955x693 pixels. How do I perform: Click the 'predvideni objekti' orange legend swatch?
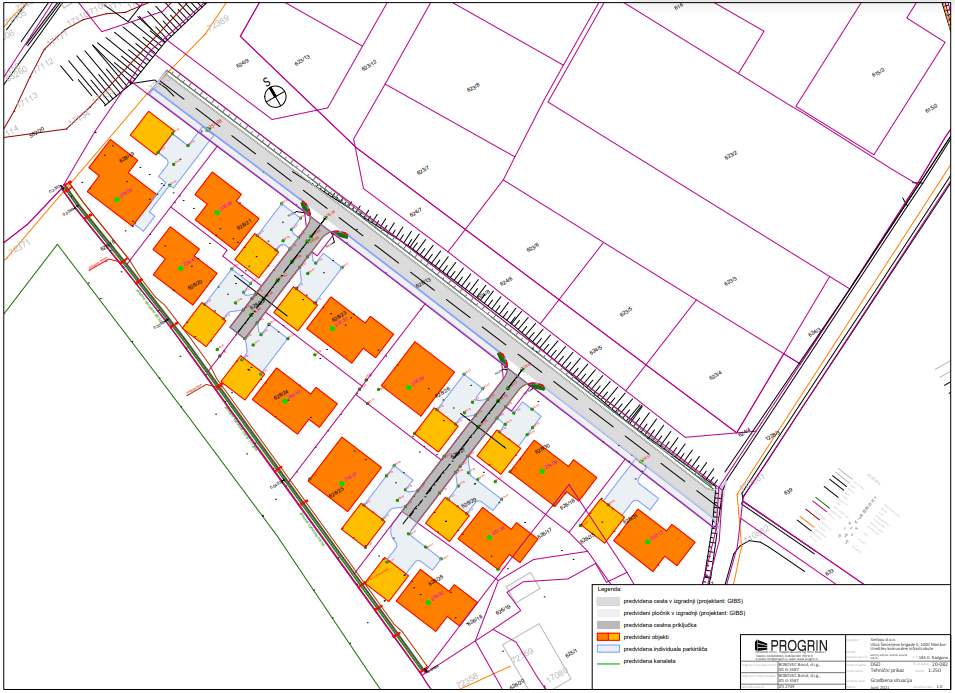(608, 636)
